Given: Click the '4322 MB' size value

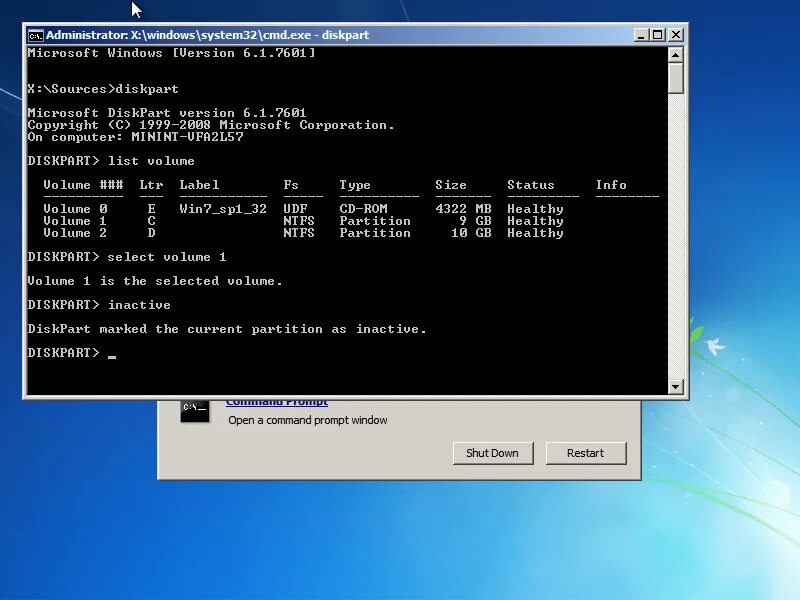Looking at the screenshot, I should 463,209.
